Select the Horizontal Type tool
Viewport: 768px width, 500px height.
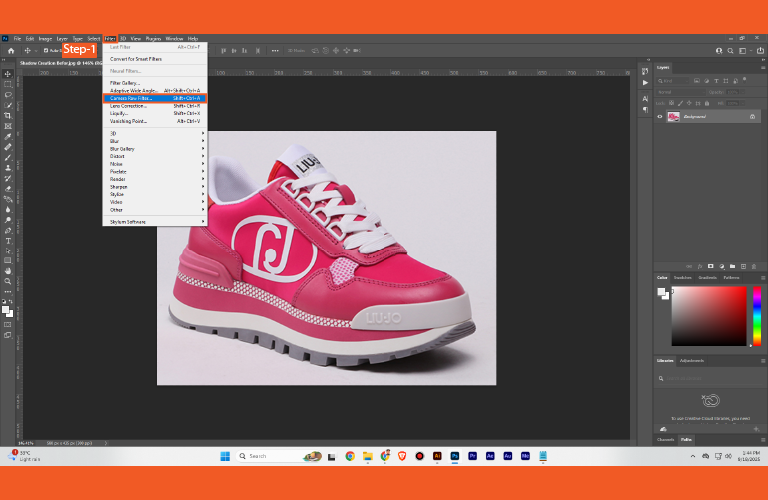[8, 241]
